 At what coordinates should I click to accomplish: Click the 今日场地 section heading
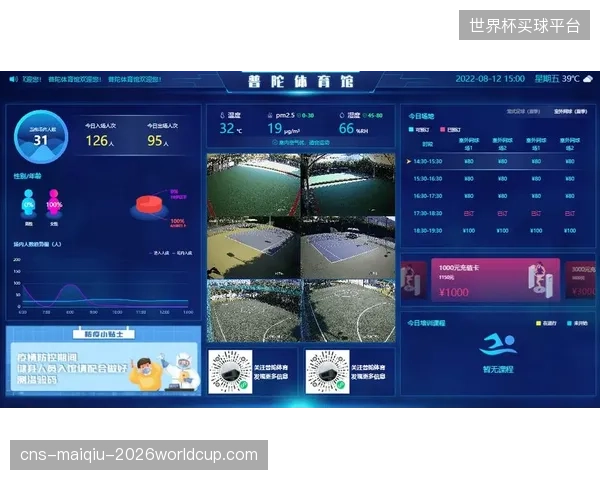pos(421,116)
